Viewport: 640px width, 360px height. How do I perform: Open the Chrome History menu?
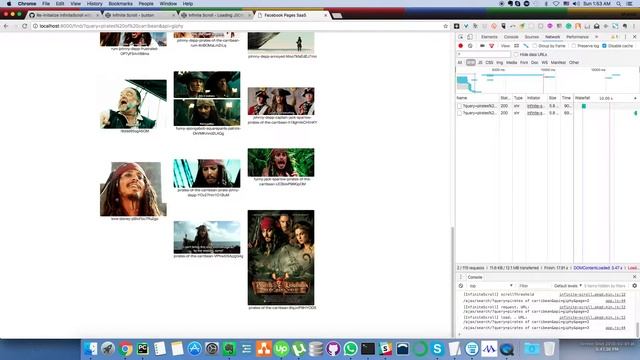click(94, 4)
